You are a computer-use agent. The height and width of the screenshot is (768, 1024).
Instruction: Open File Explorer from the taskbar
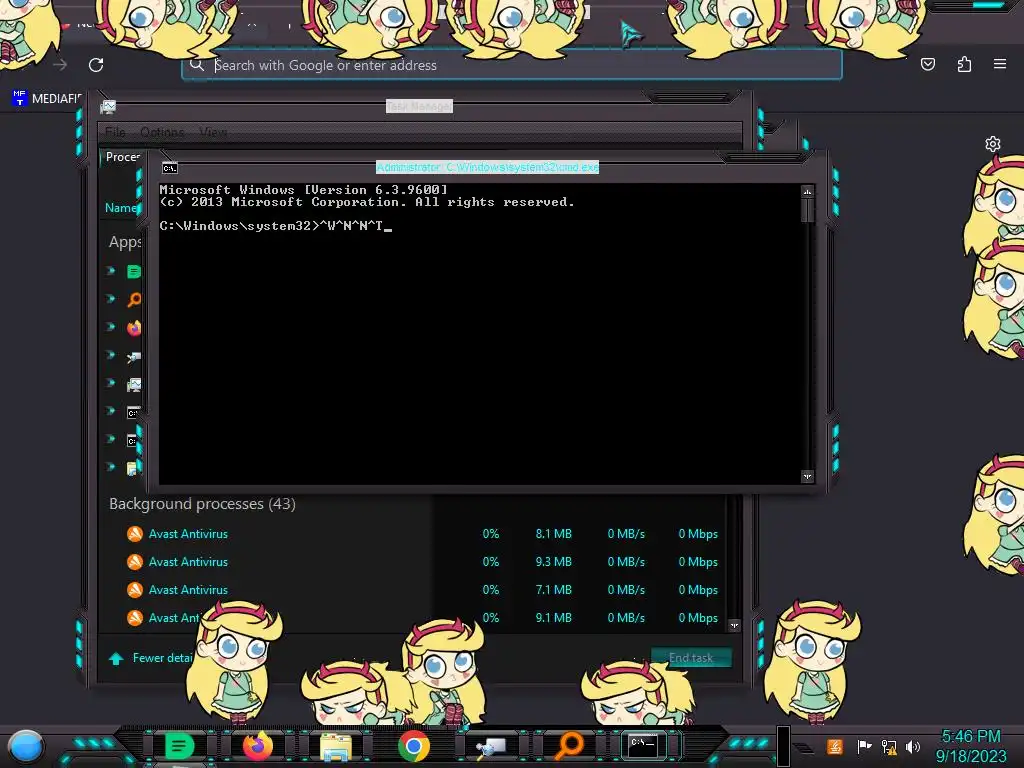tap(336, 746)
